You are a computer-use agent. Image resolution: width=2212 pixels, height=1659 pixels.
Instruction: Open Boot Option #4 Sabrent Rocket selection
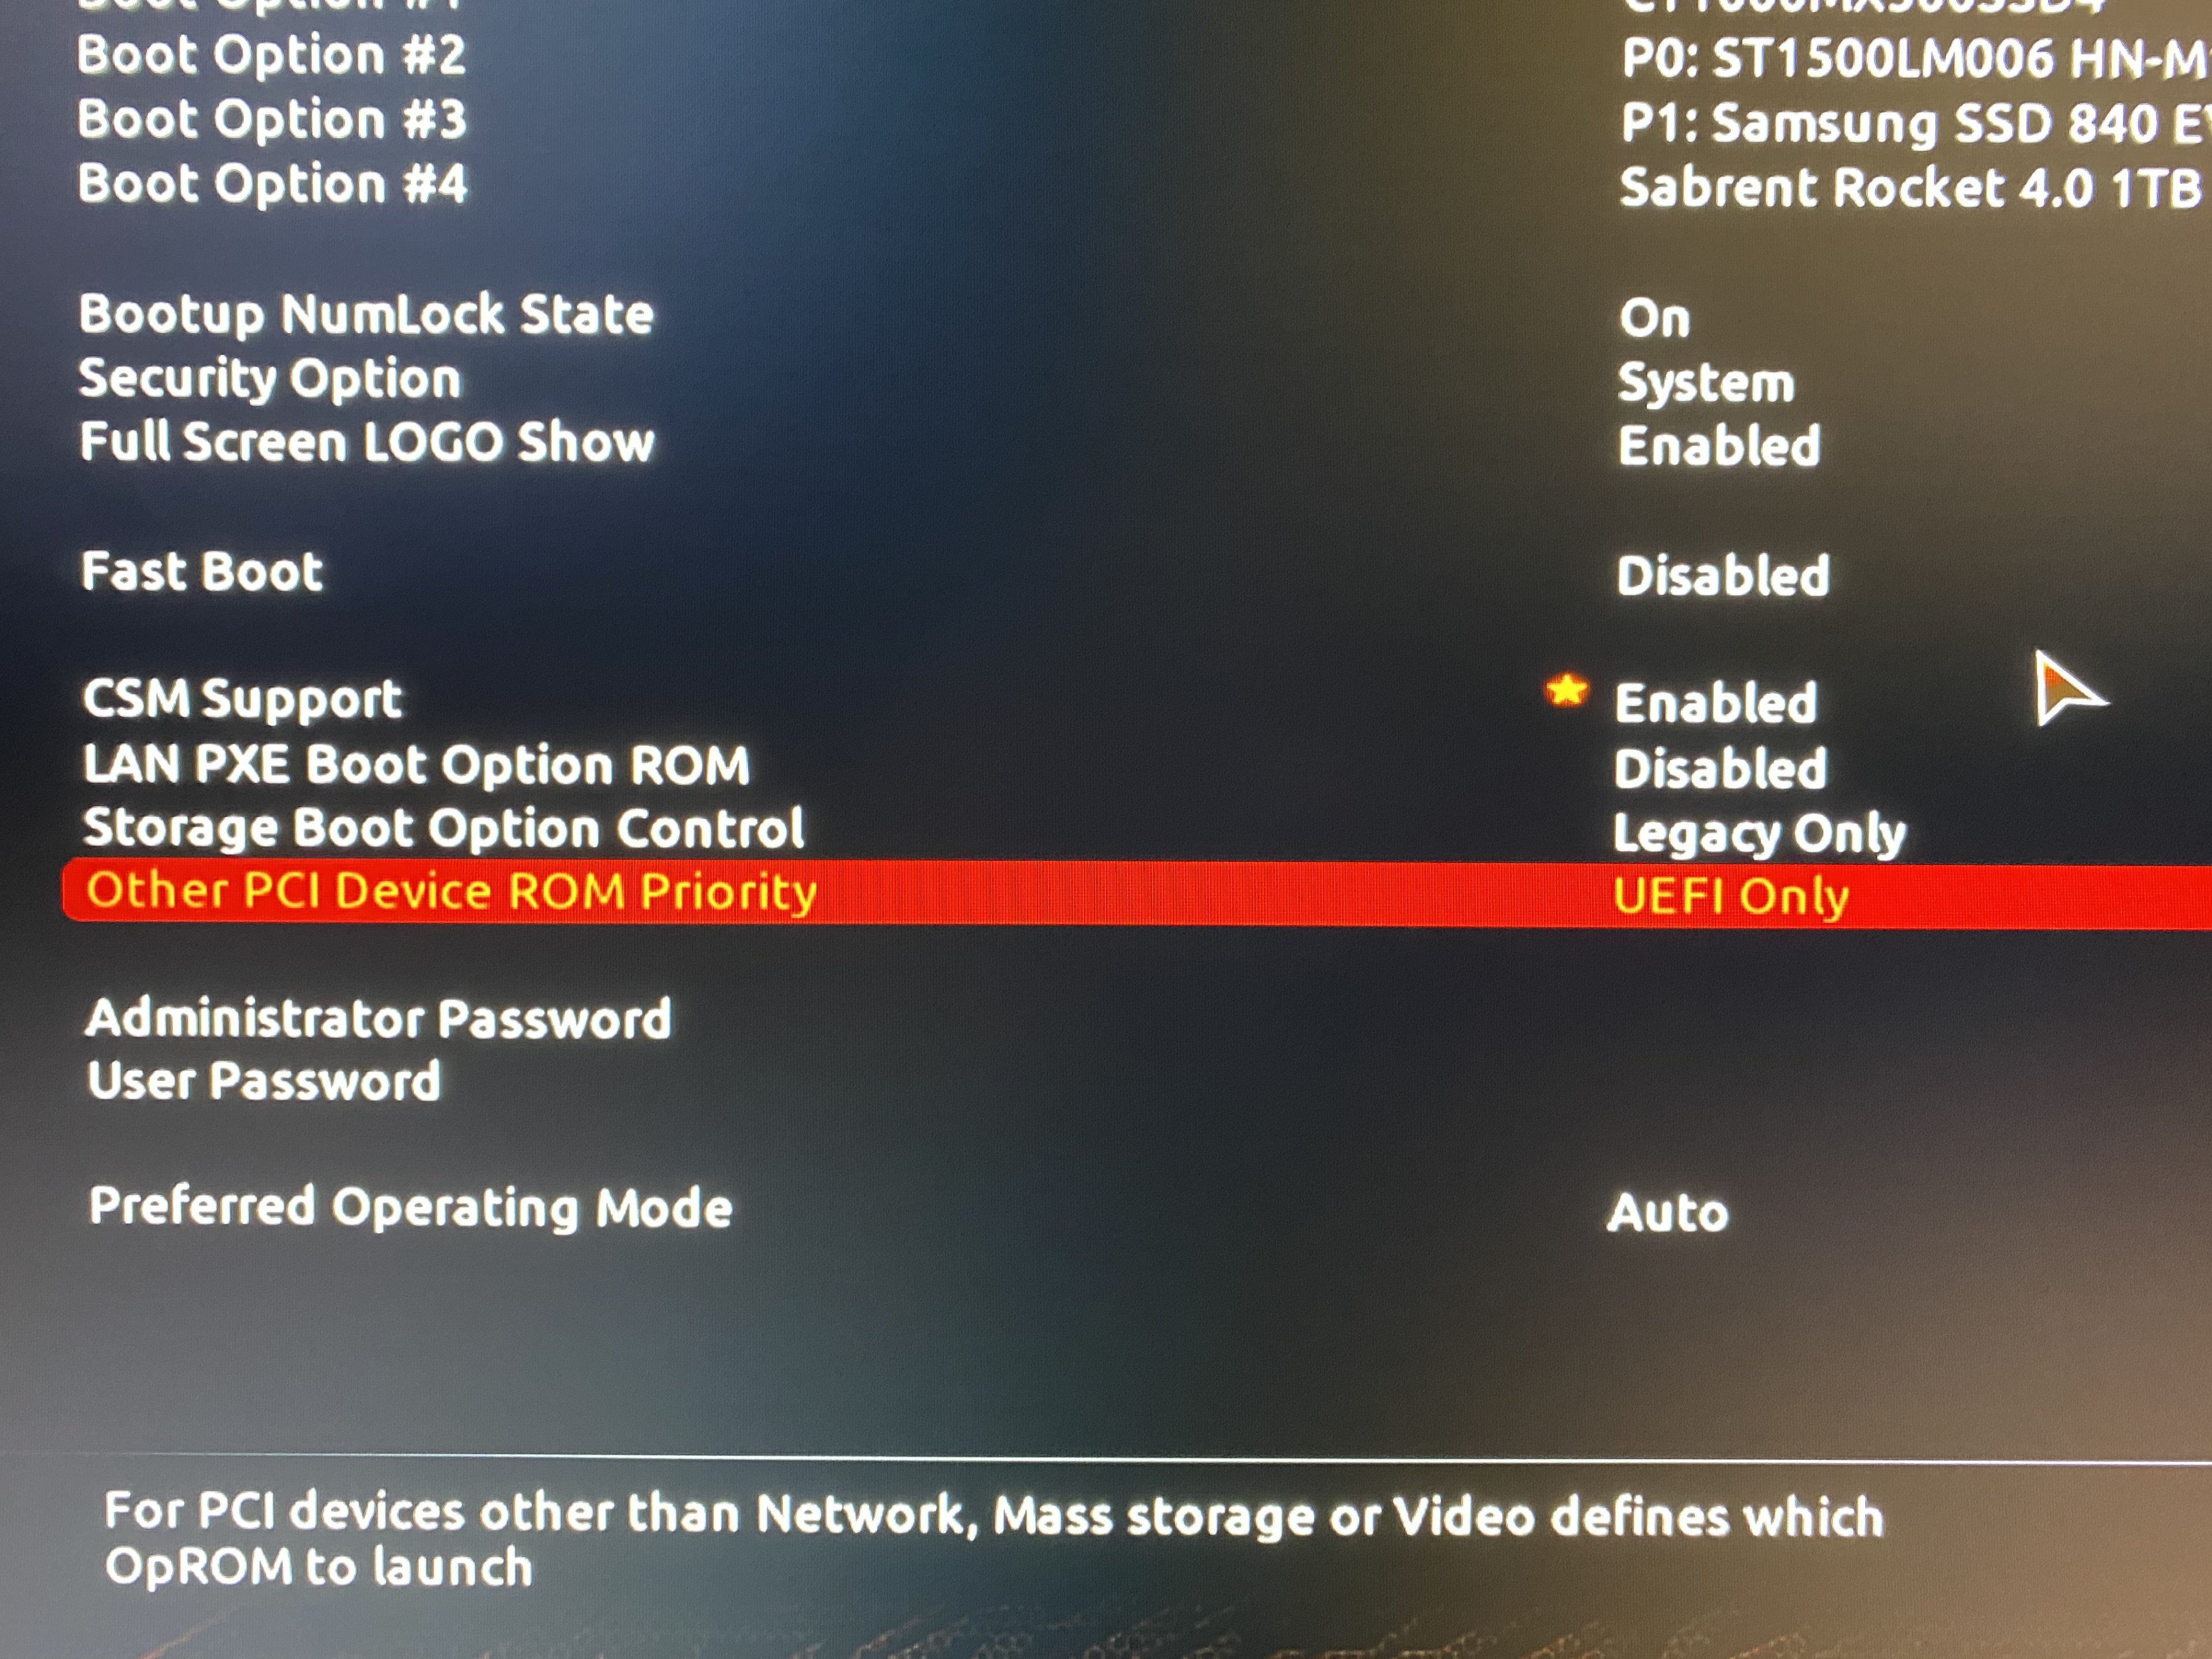tap(1911, 188)
